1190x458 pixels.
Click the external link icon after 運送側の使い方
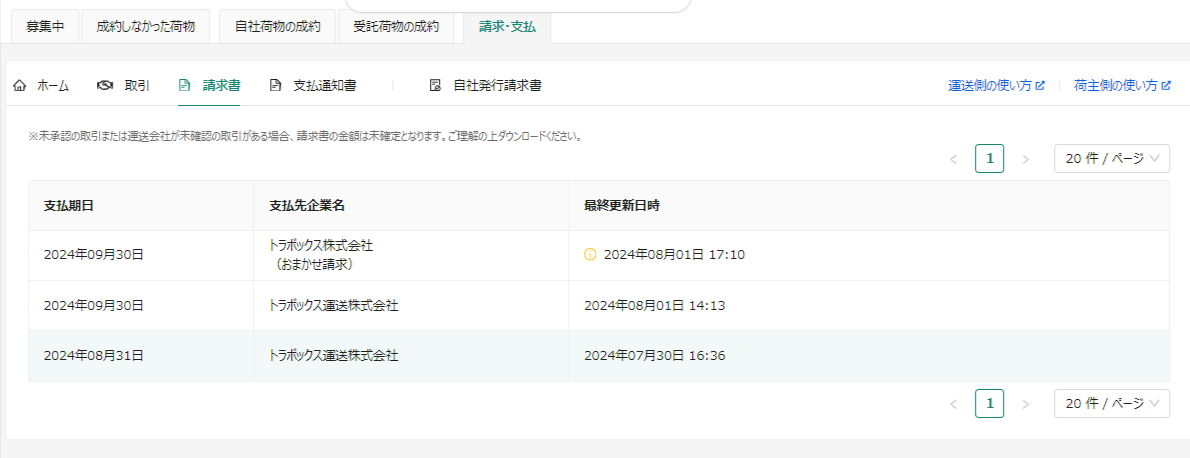[x=1040, y=86]
